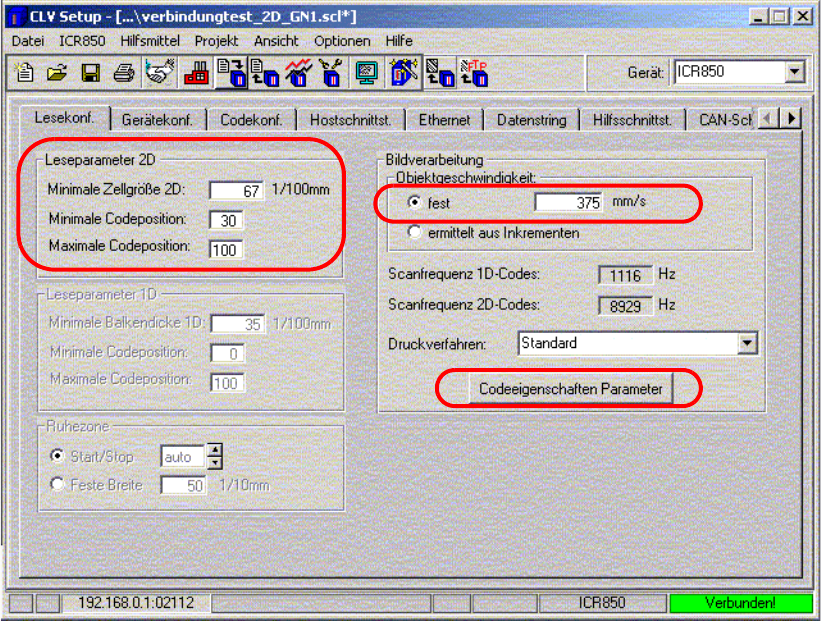This screenshot has width=821, height=621.
Task: Open the Optionen menu
Action: [x=342, y=41]
